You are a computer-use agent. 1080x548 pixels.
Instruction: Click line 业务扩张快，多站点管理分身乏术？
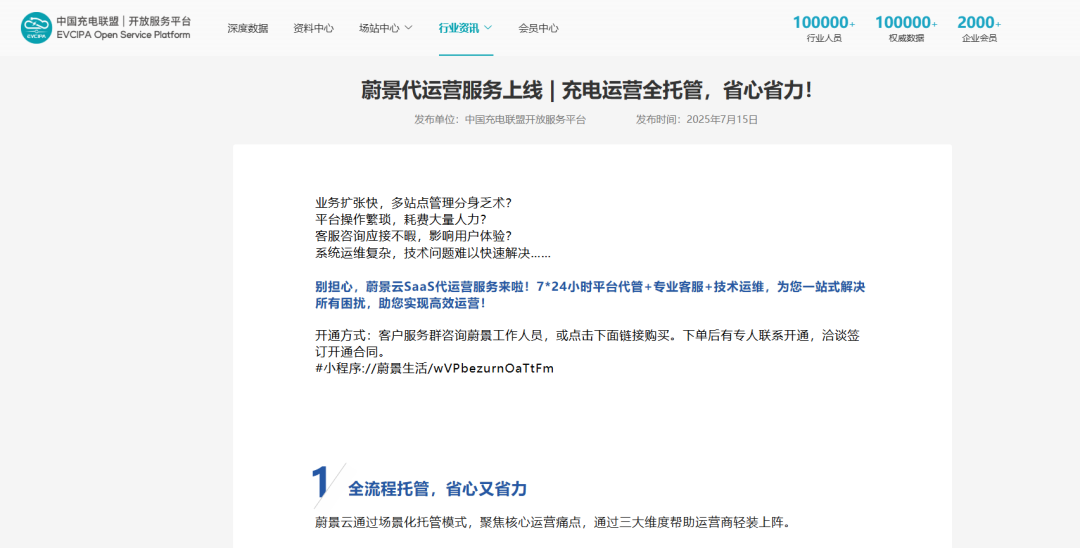click(414, 203)
